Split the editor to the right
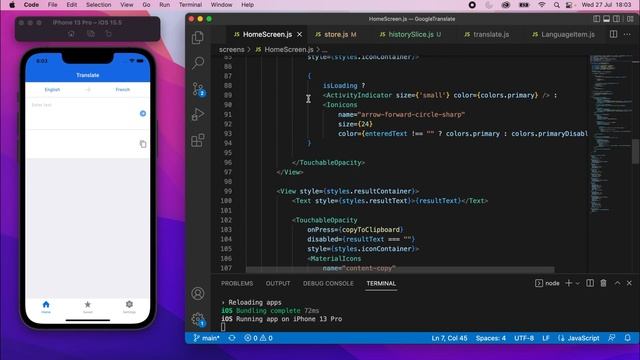The width and height of the screenshot is (640, 360). 613,34
